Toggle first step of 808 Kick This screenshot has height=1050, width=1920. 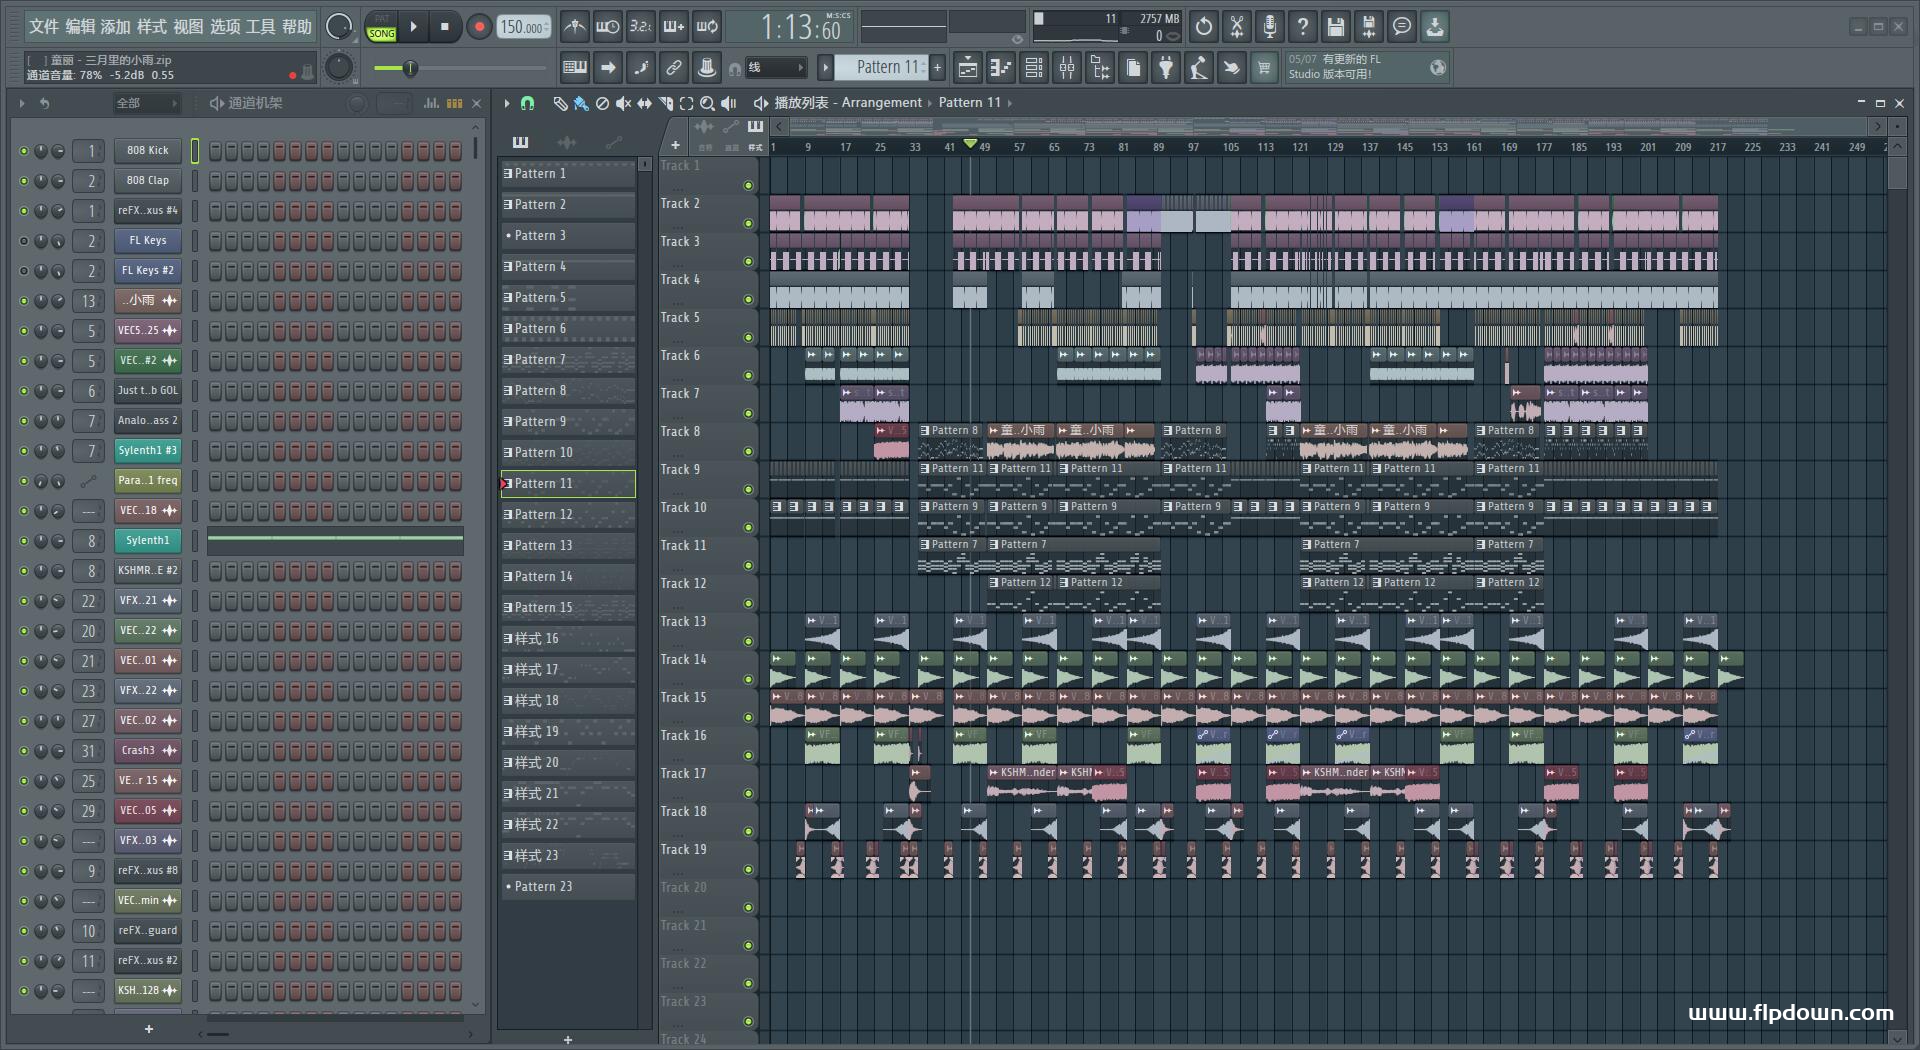click(216, 151)
